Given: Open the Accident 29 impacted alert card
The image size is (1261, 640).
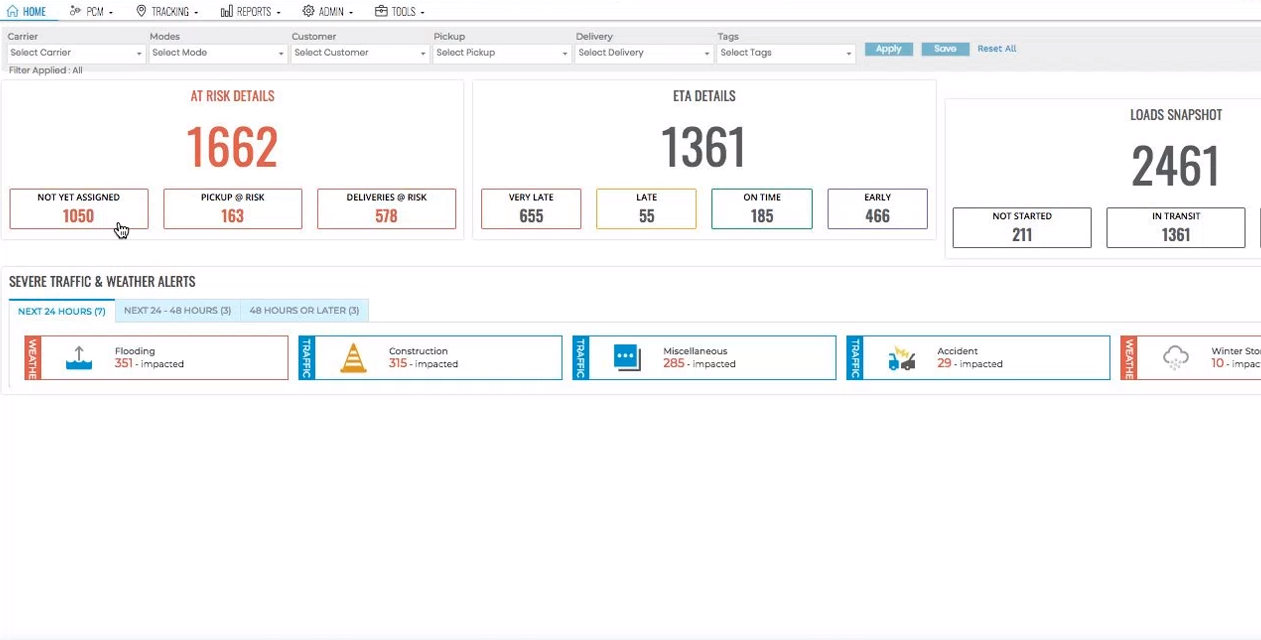Looking at the screenshot, I should pyautogui.click(x=978, y=358).
